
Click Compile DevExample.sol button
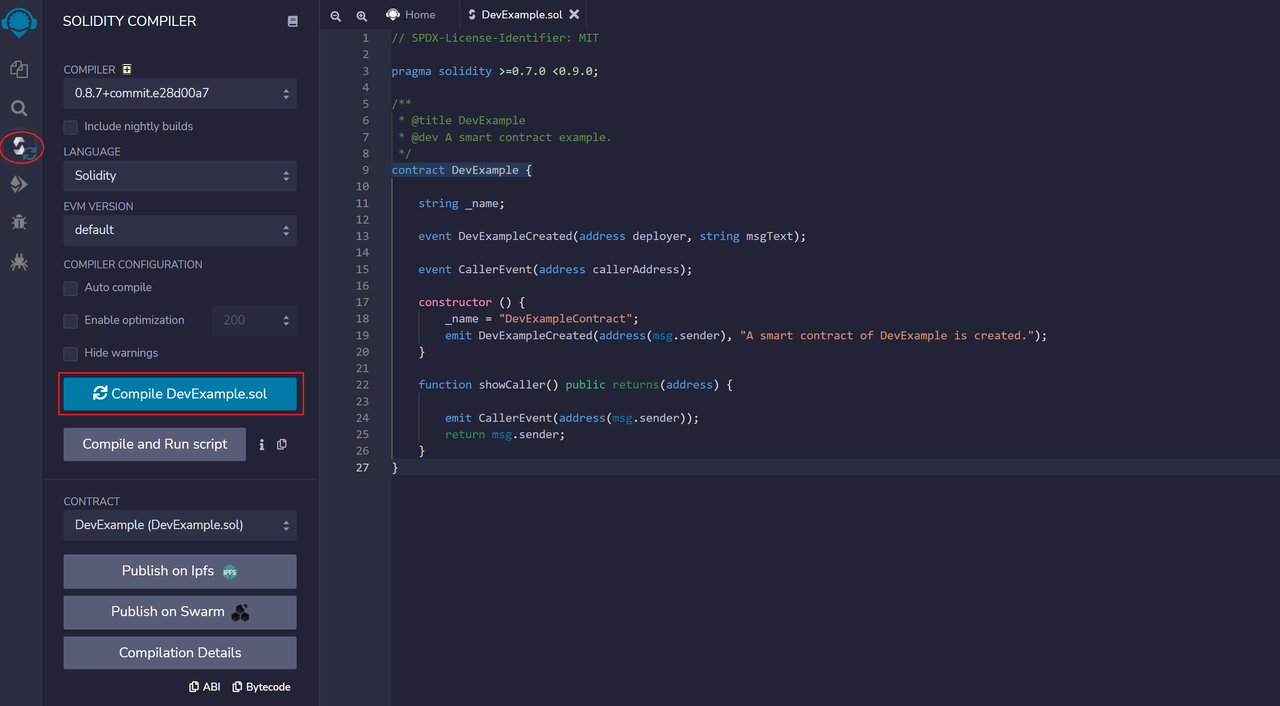180,394
